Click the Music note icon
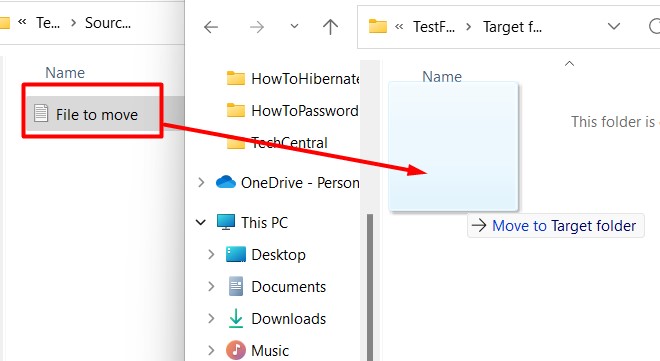 236,350
